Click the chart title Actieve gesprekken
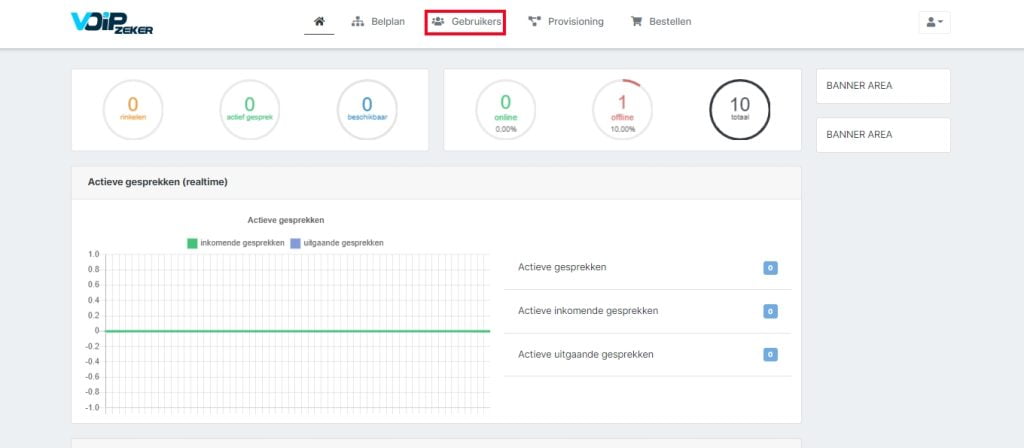This screenshot has width=1024, height=448. click(286, 220)
